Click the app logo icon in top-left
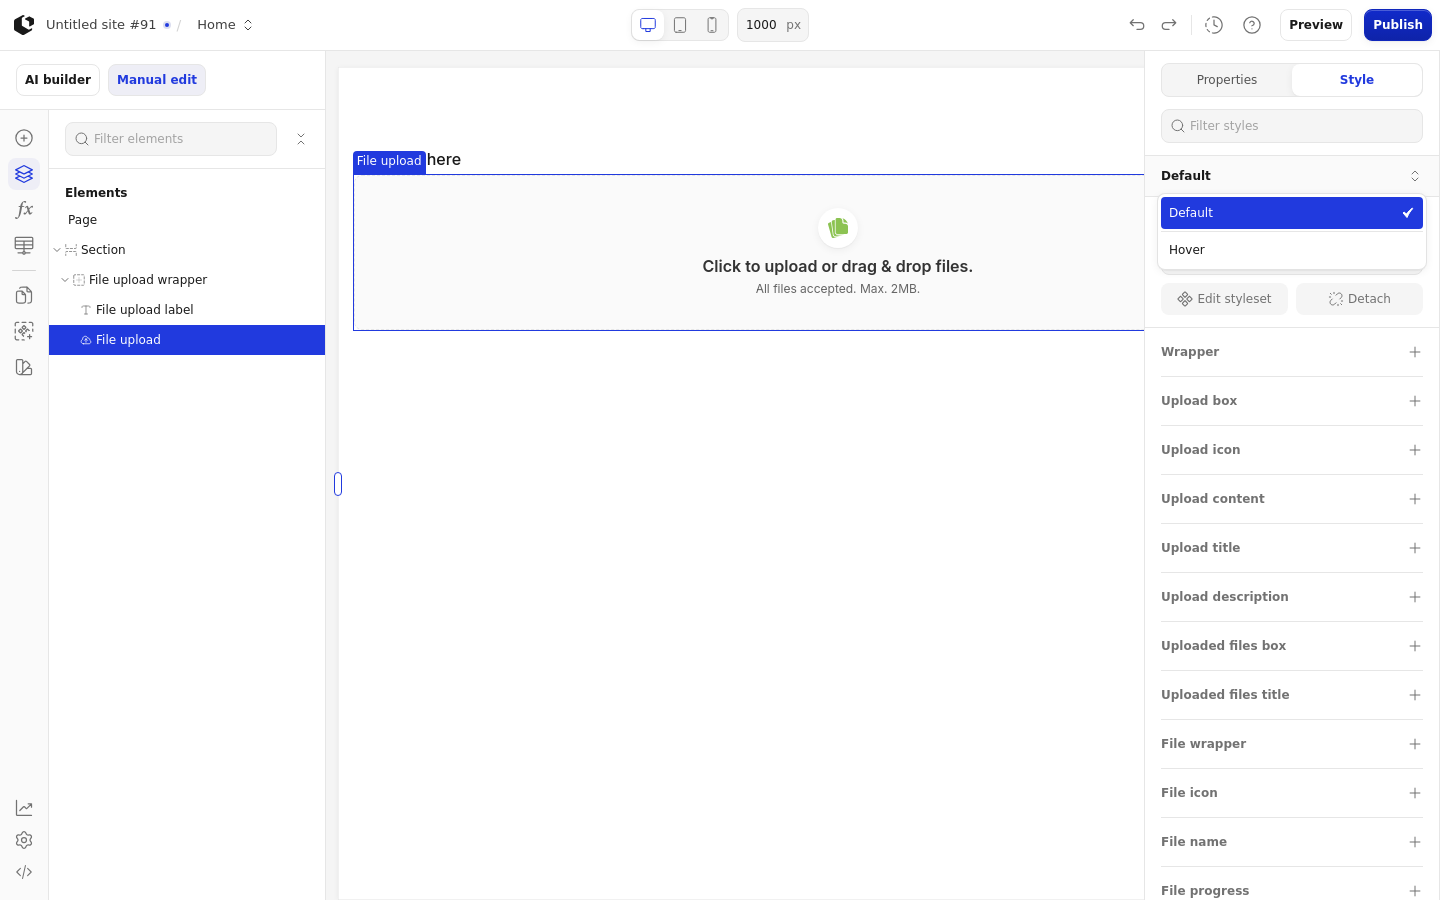 tap(24, 25)
